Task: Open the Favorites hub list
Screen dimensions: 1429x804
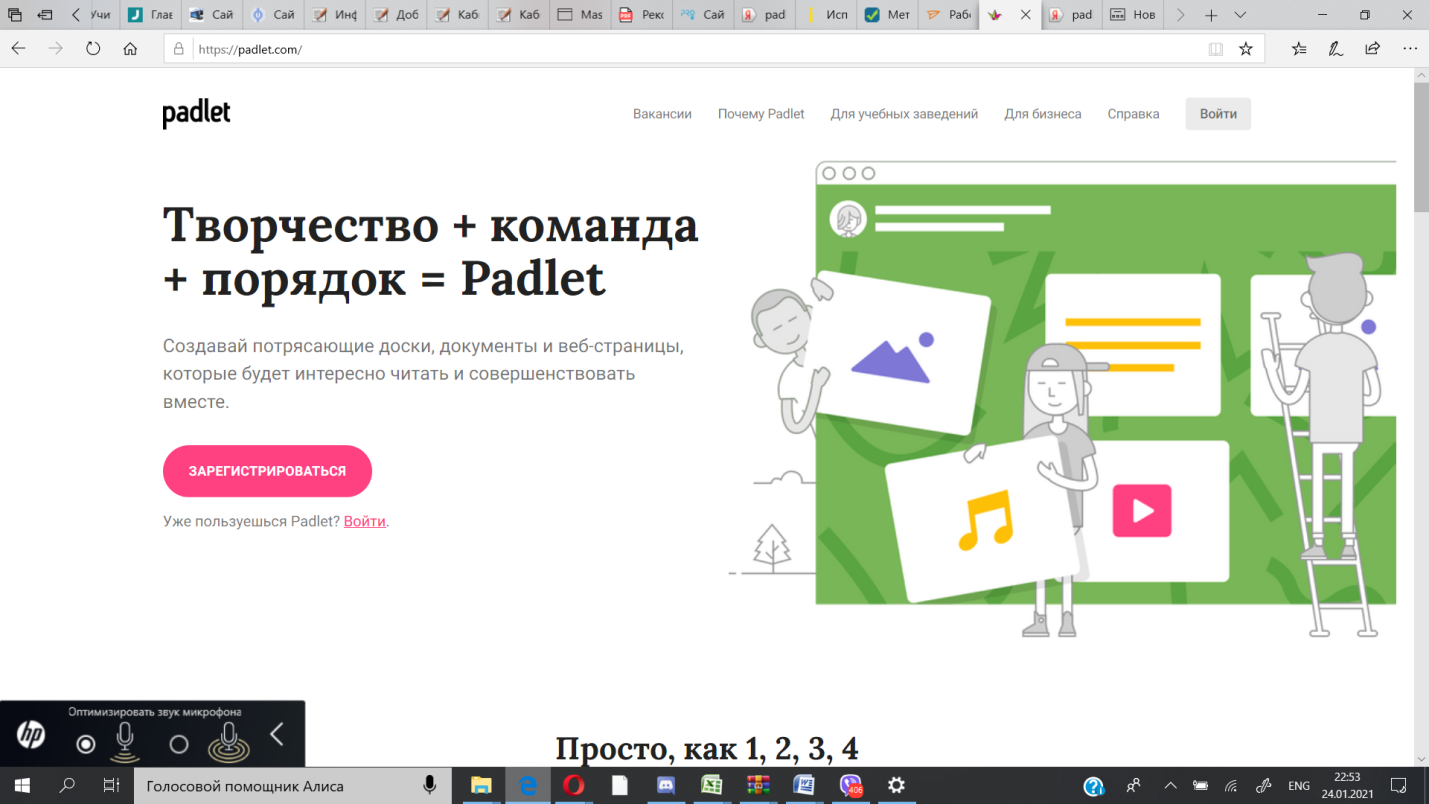Action: [1299, 48]
